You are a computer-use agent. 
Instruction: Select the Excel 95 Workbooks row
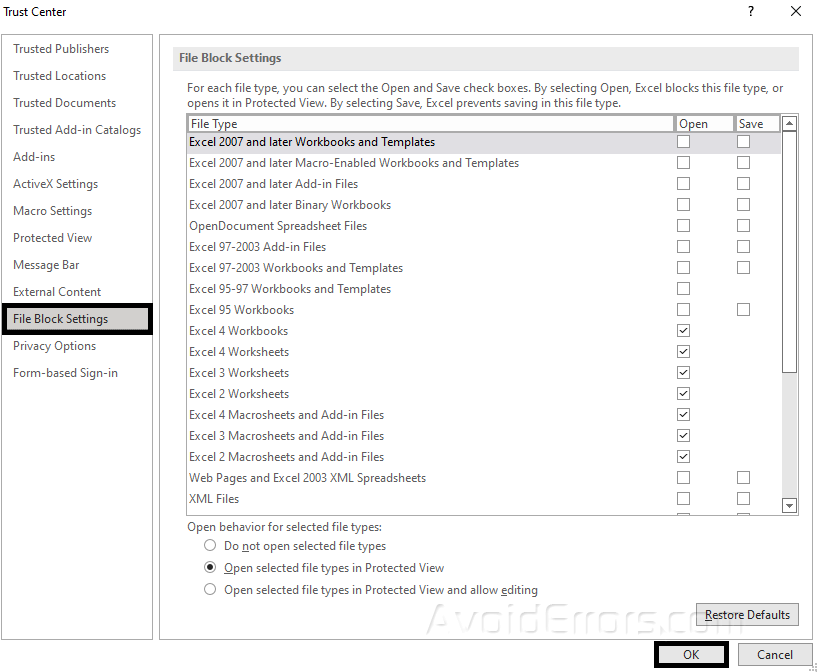pos(241,310)
